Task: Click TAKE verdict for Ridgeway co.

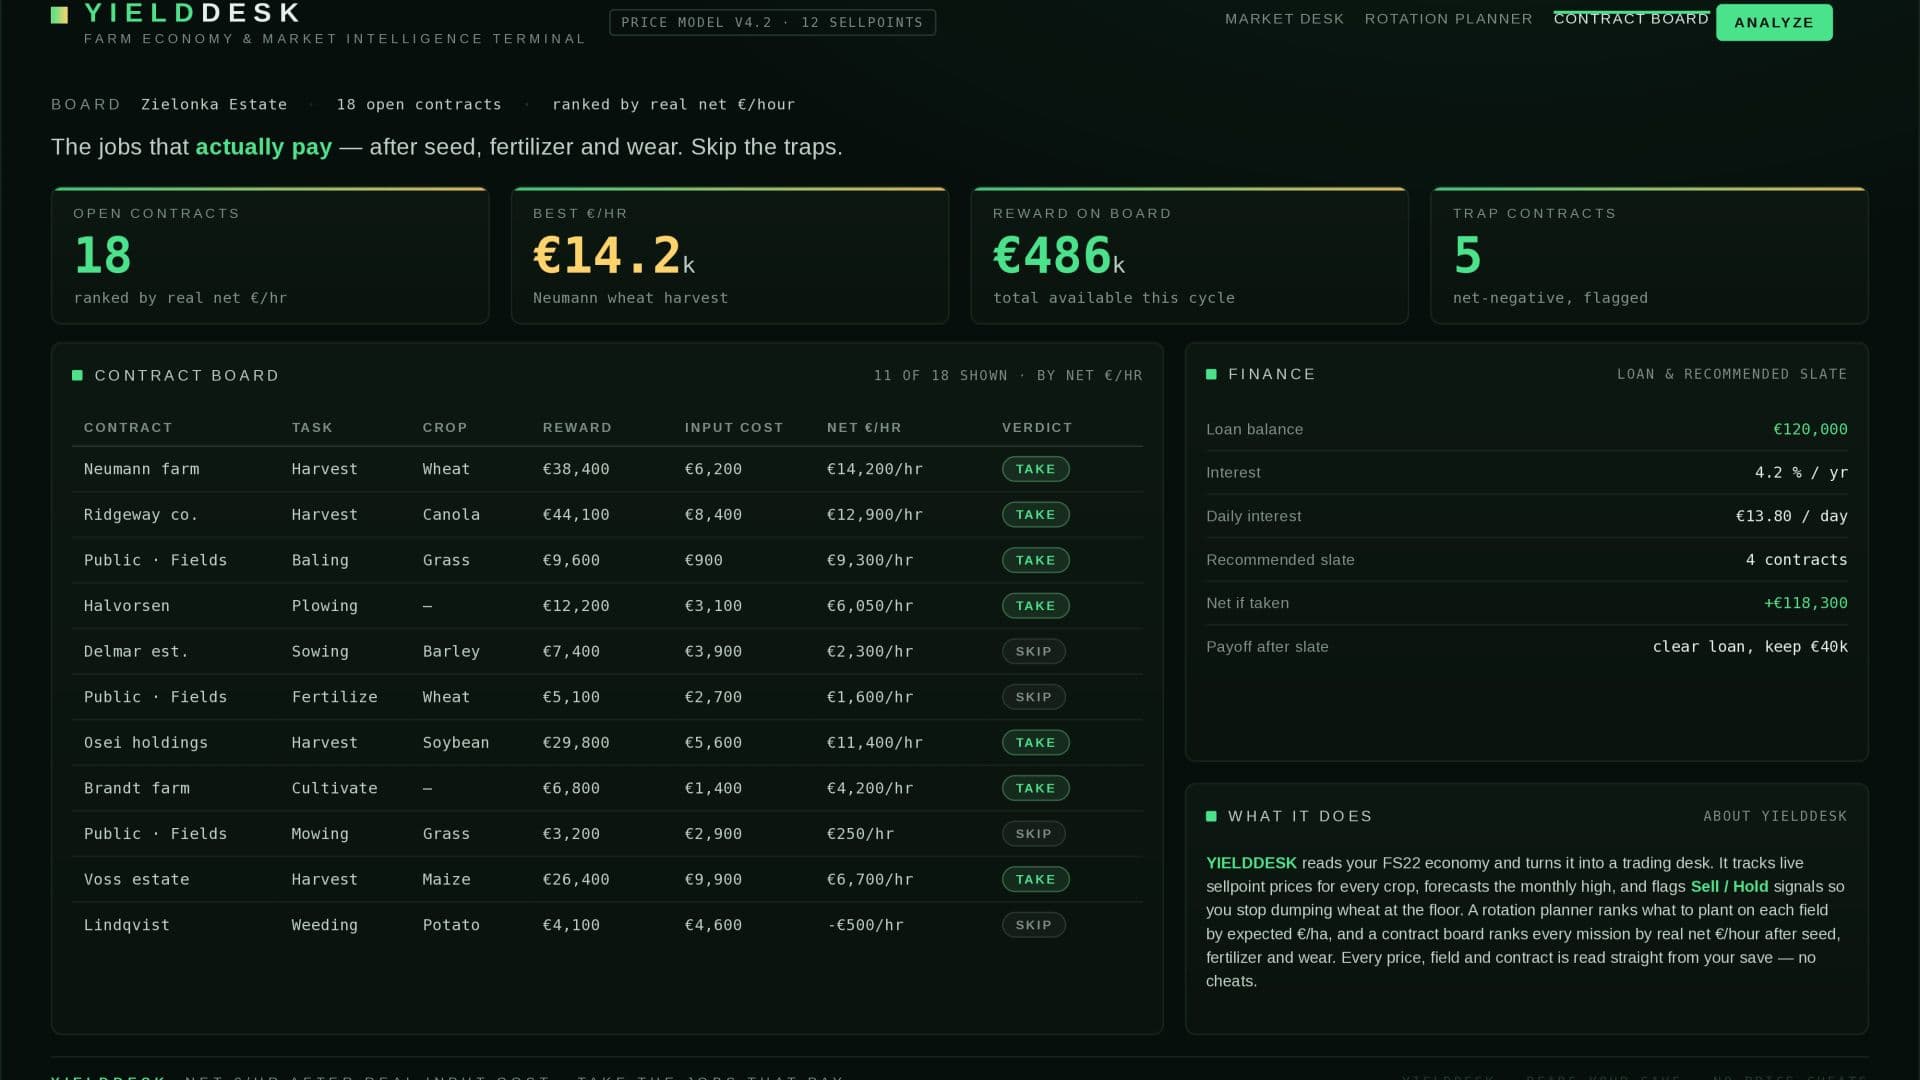Action: (x=1035, y=515)
